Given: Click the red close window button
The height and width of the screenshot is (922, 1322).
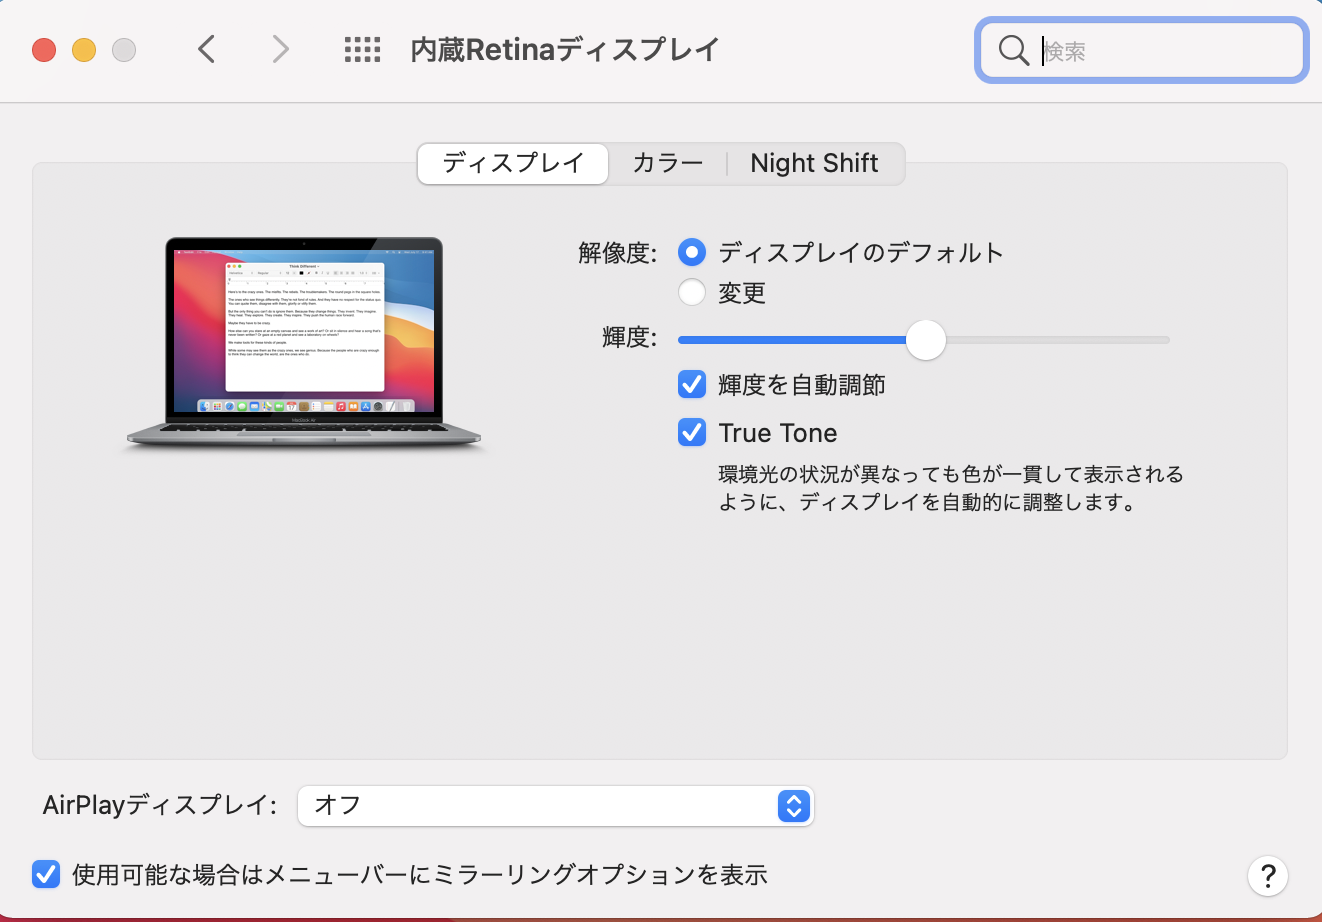Looking at the screenshot, I should tap(44, 49).
